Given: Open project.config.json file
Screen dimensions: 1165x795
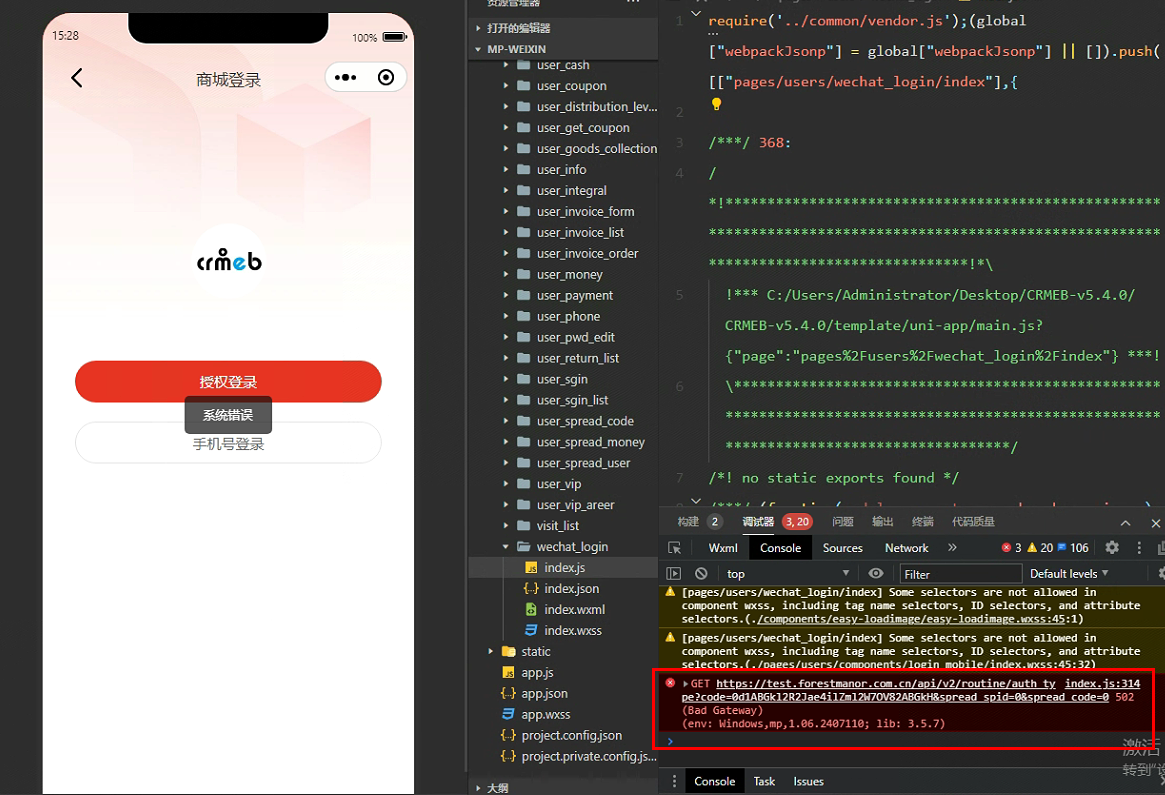Looking at the screenshot, I should [x=571, y=735].
